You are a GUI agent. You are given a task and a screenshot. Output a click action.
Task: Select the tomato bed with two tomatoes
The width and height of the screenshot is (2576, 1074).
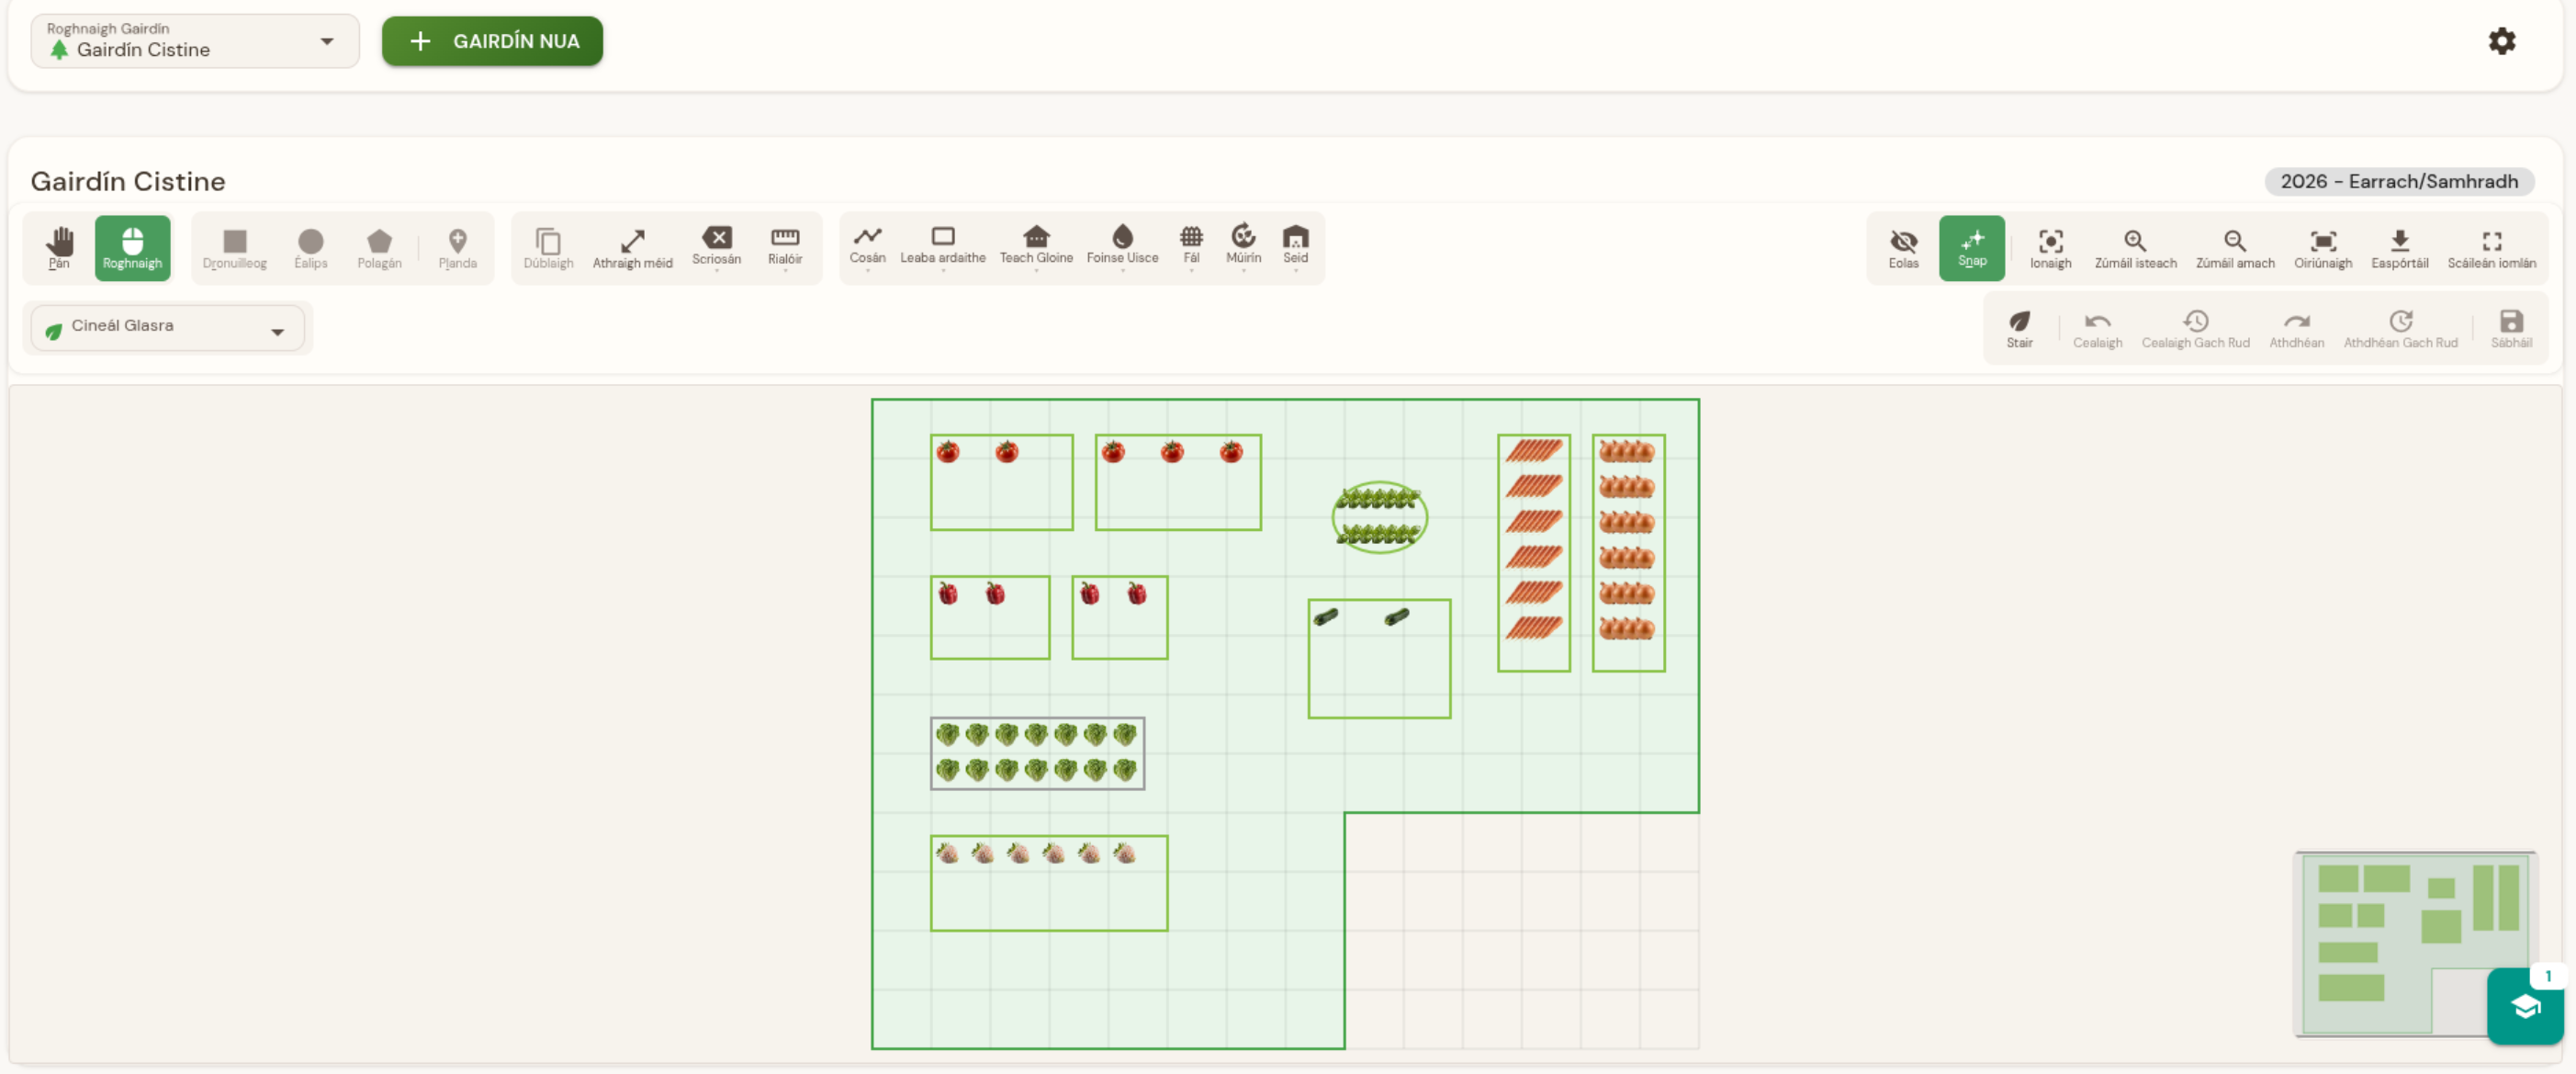point(1001,482)
